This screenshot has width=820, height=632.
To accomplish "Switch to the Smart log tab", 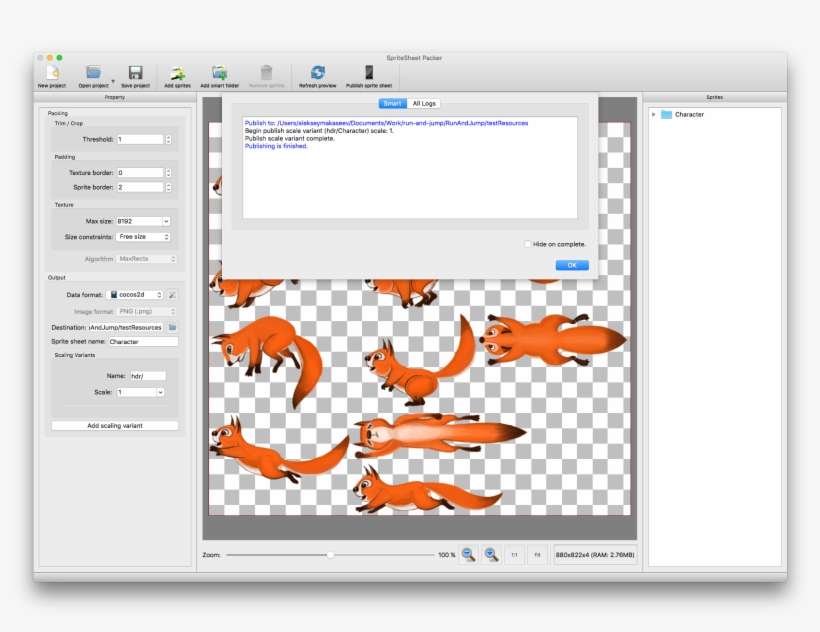I will coord(392,104).
